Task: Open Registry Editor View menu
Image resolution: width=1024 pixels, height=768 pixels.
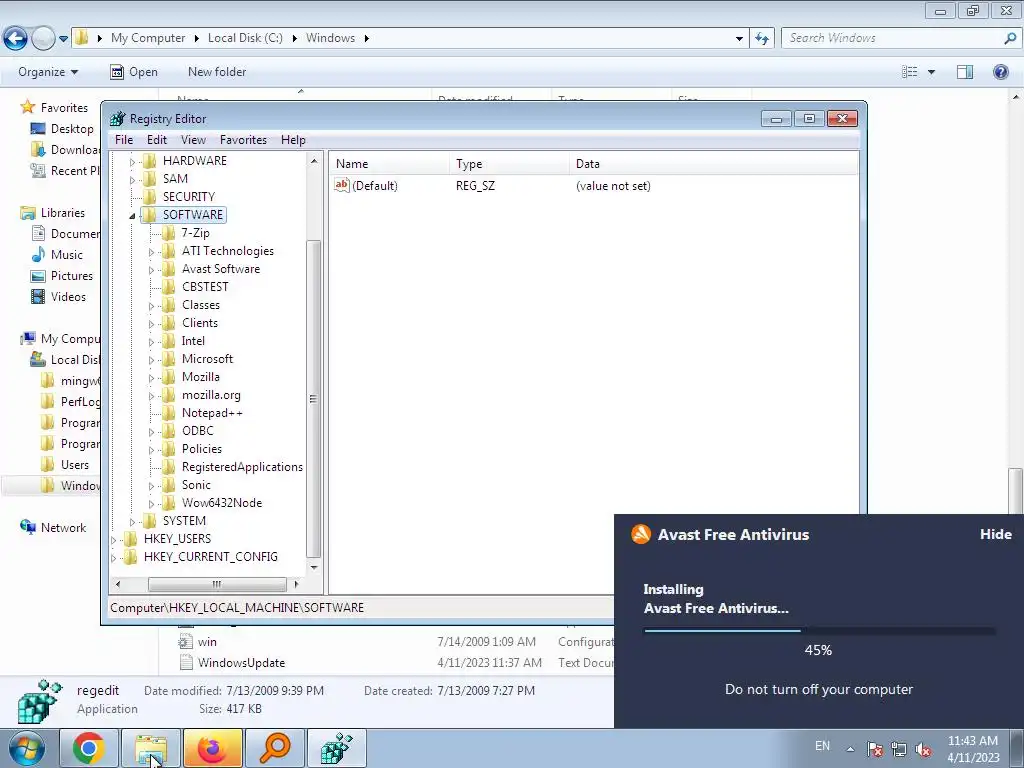Action: (193, 140)
